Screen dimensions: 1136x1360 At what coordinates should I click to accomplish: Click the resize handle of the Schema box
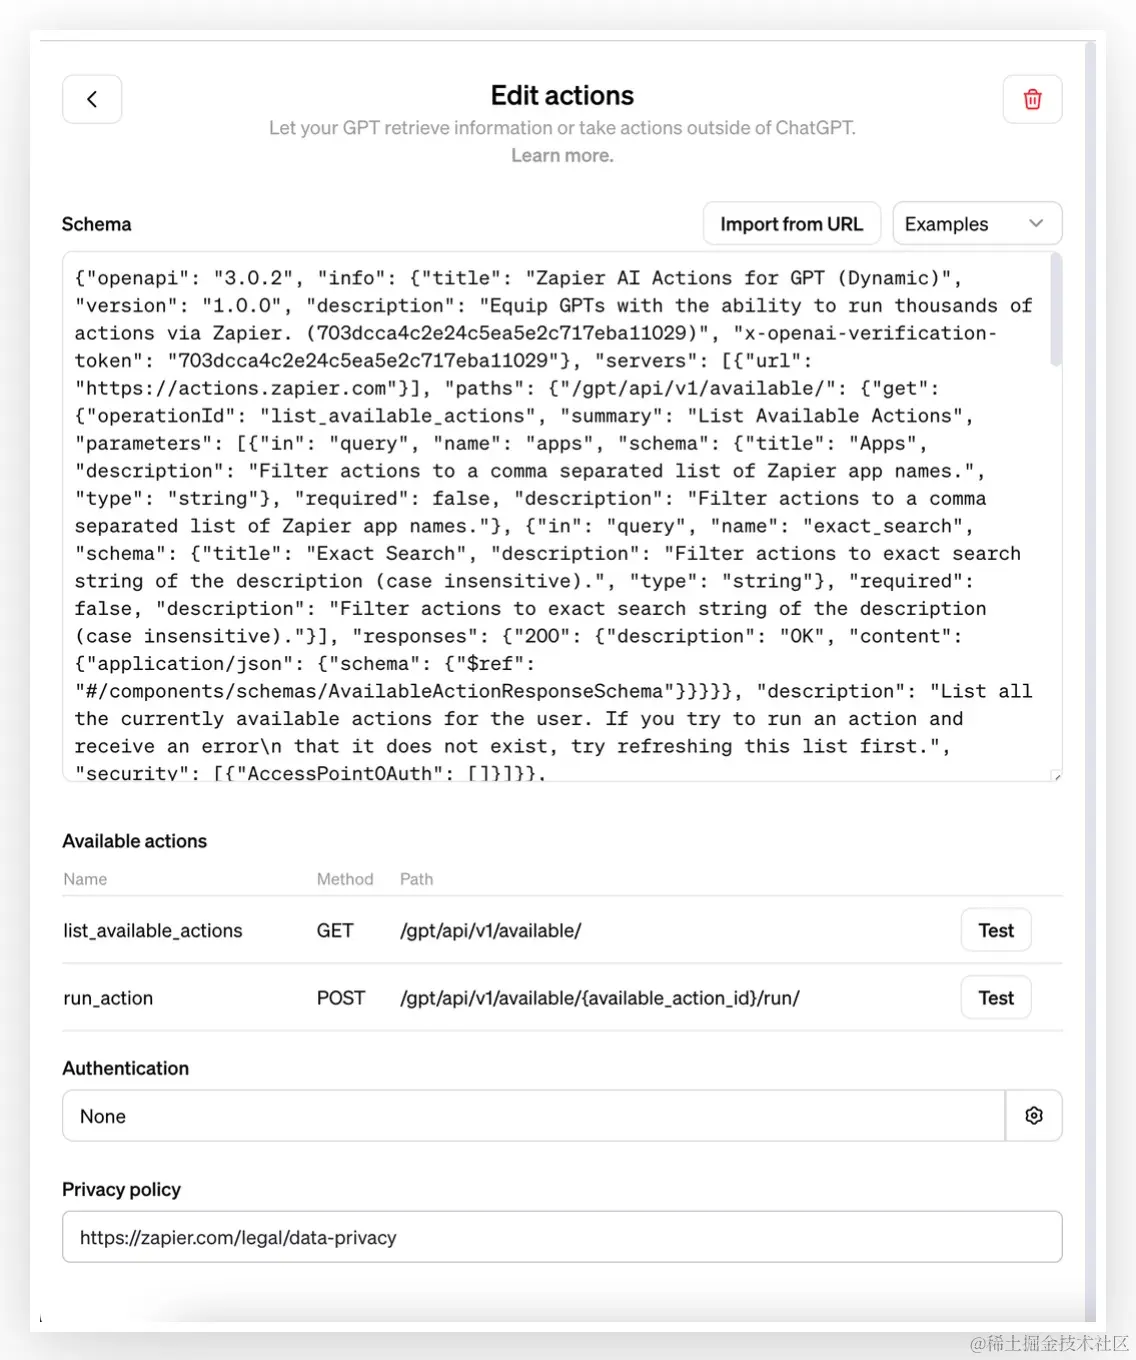pos(1057,776)
